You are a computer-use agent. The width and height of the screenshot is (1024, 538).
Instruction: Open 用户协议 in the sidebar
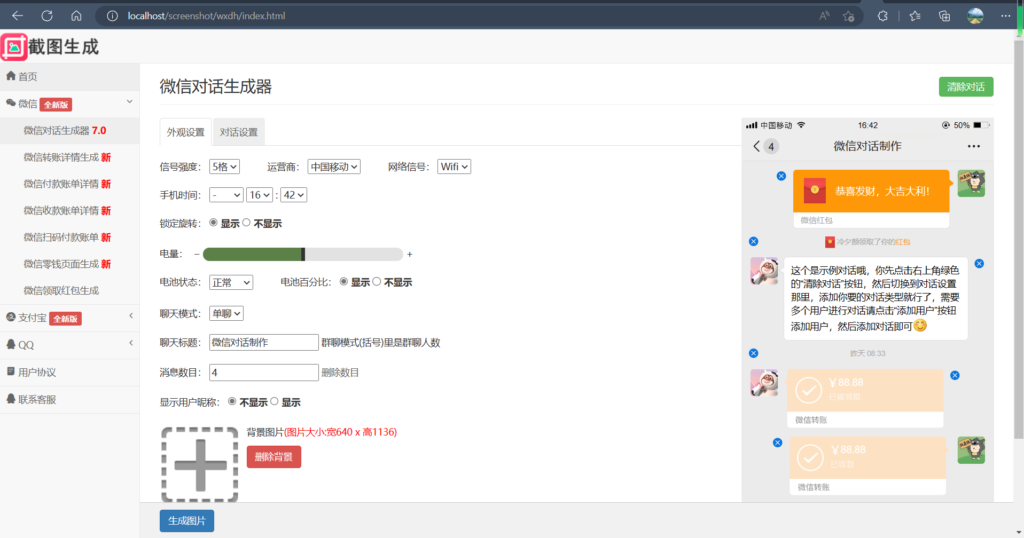point(70,372)
